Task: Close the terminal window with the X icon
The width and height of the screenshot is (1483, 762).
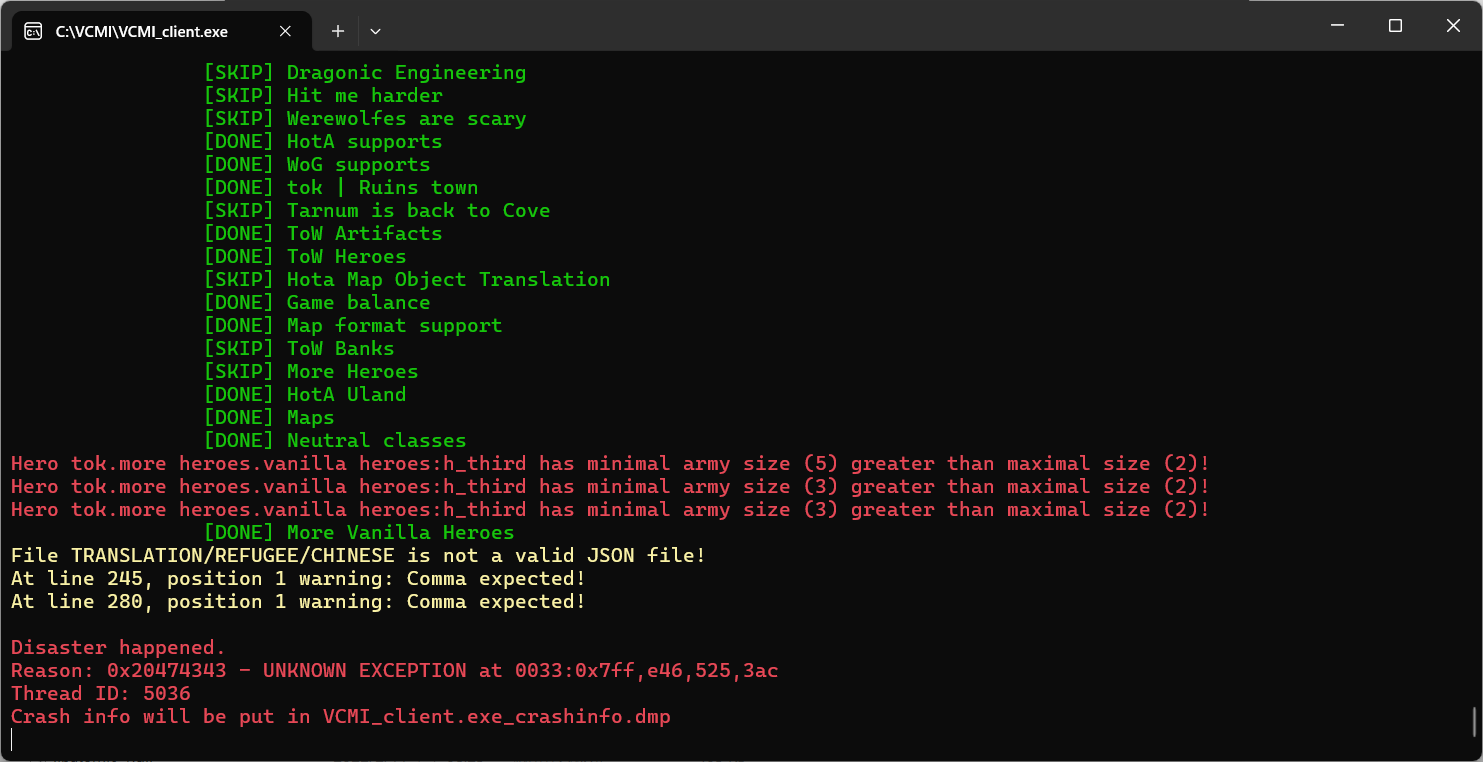Action: (1453, 26)
